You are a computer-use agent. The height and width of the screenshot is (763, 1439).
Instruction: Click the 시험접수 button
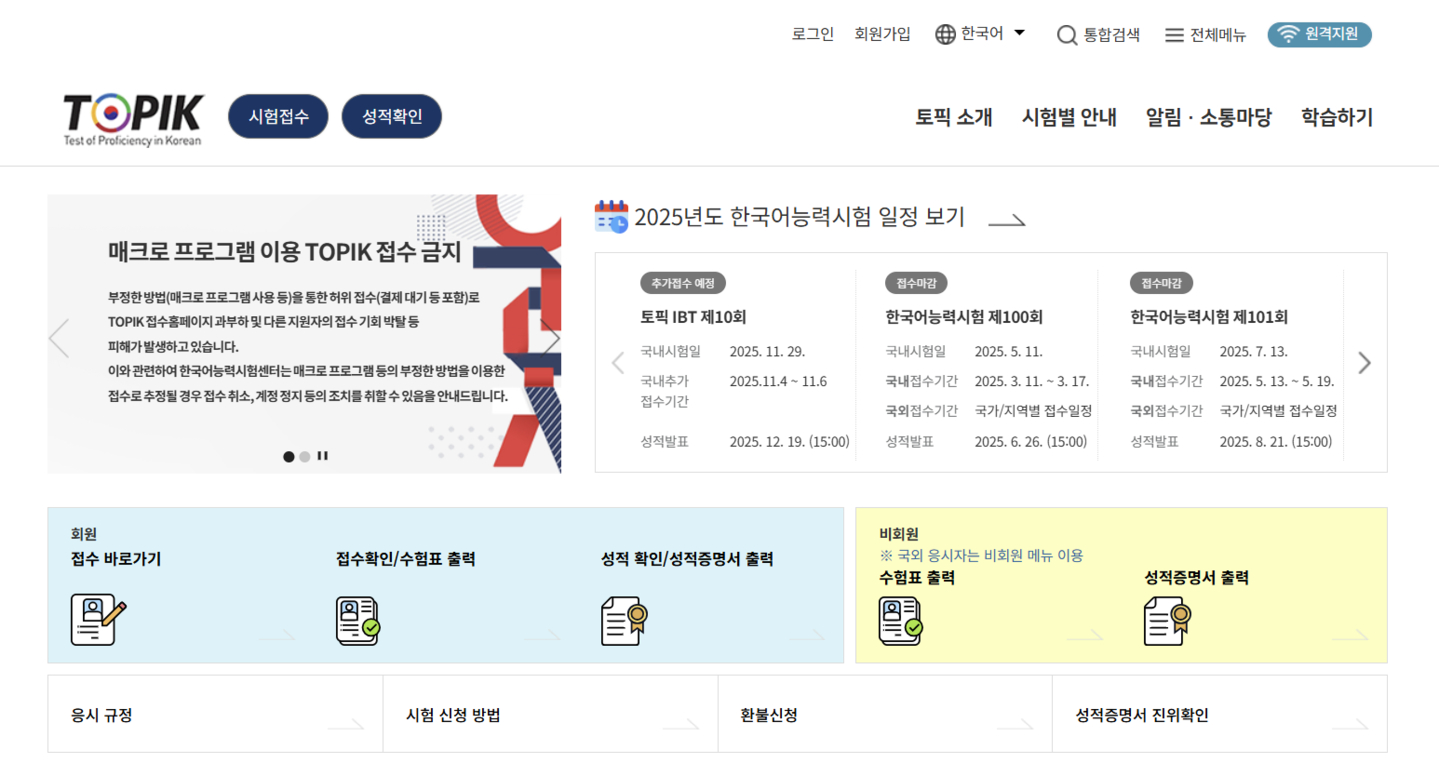point(278,115)
